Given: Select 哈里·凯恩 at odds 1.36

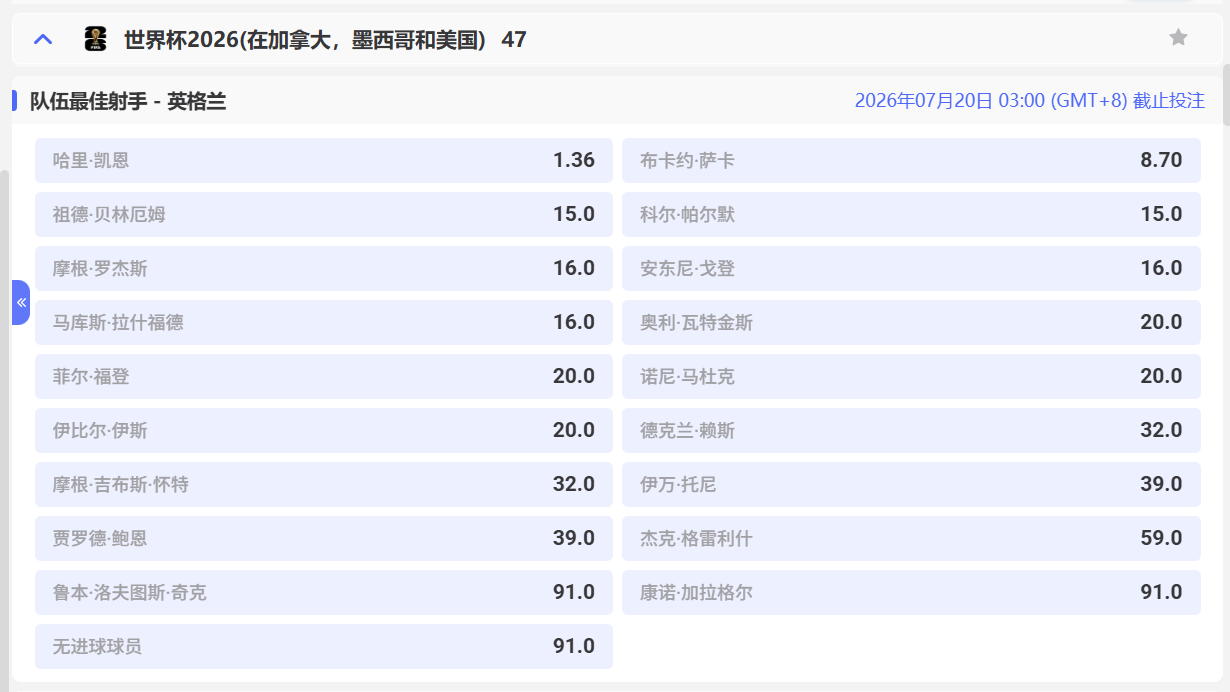Looking at the screenshot, I should [x=323, y=159].
